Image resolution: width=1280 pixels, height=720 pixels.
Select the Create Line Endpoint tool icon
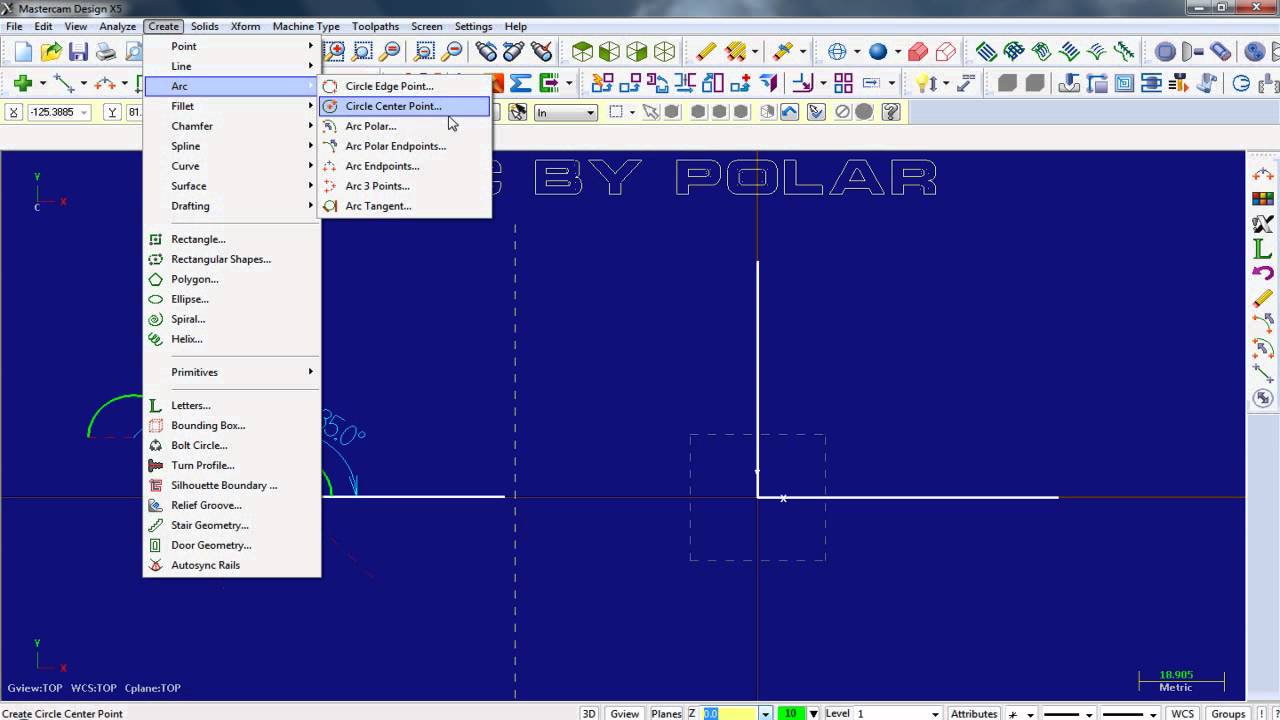(64, 83)
